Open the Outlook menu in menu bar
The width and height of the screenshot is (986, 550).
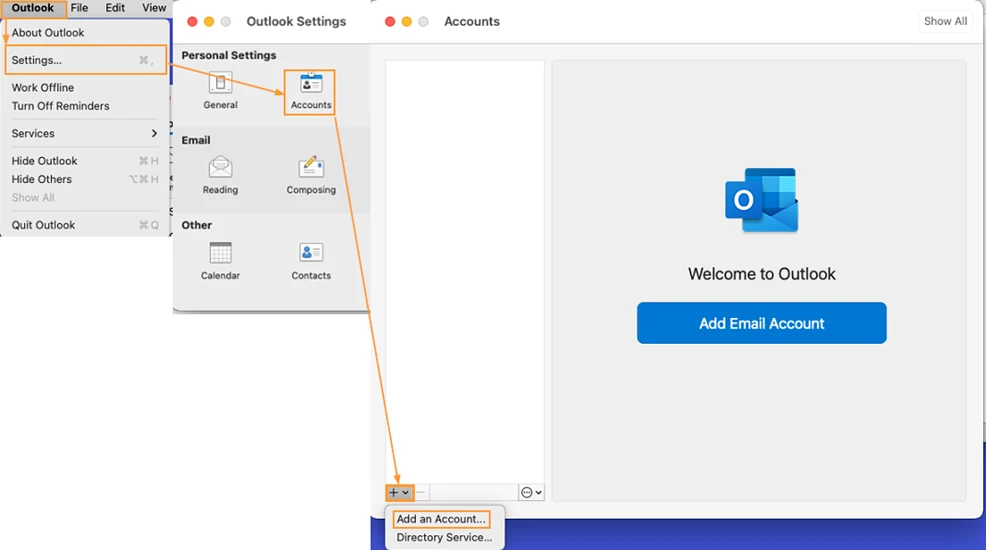pos(33,8)
